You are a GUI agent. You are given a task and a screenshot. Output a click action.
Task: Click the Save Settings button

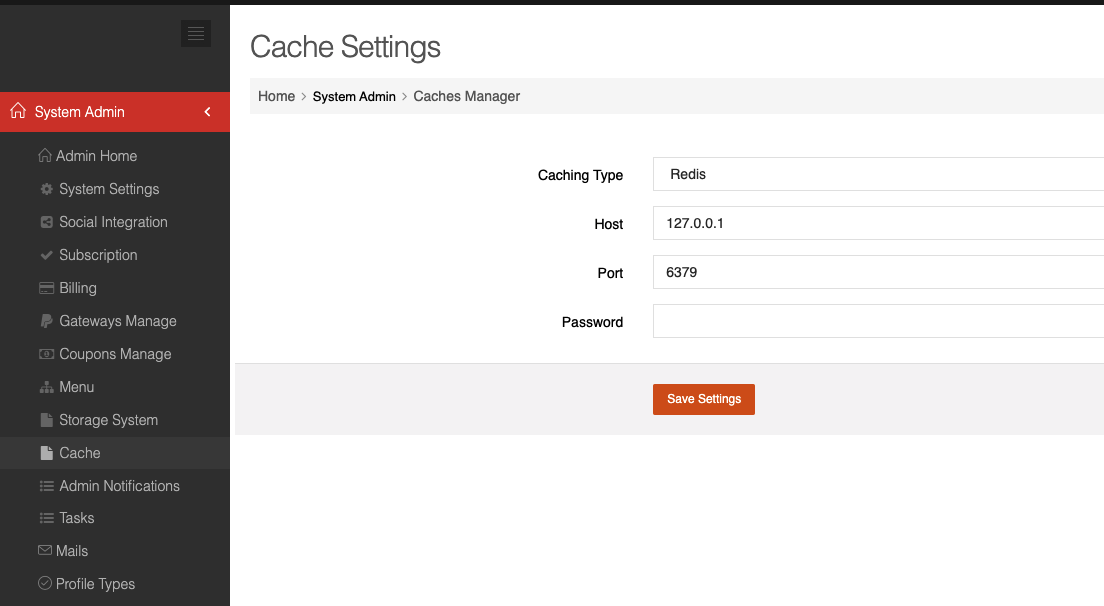(703, 399)
